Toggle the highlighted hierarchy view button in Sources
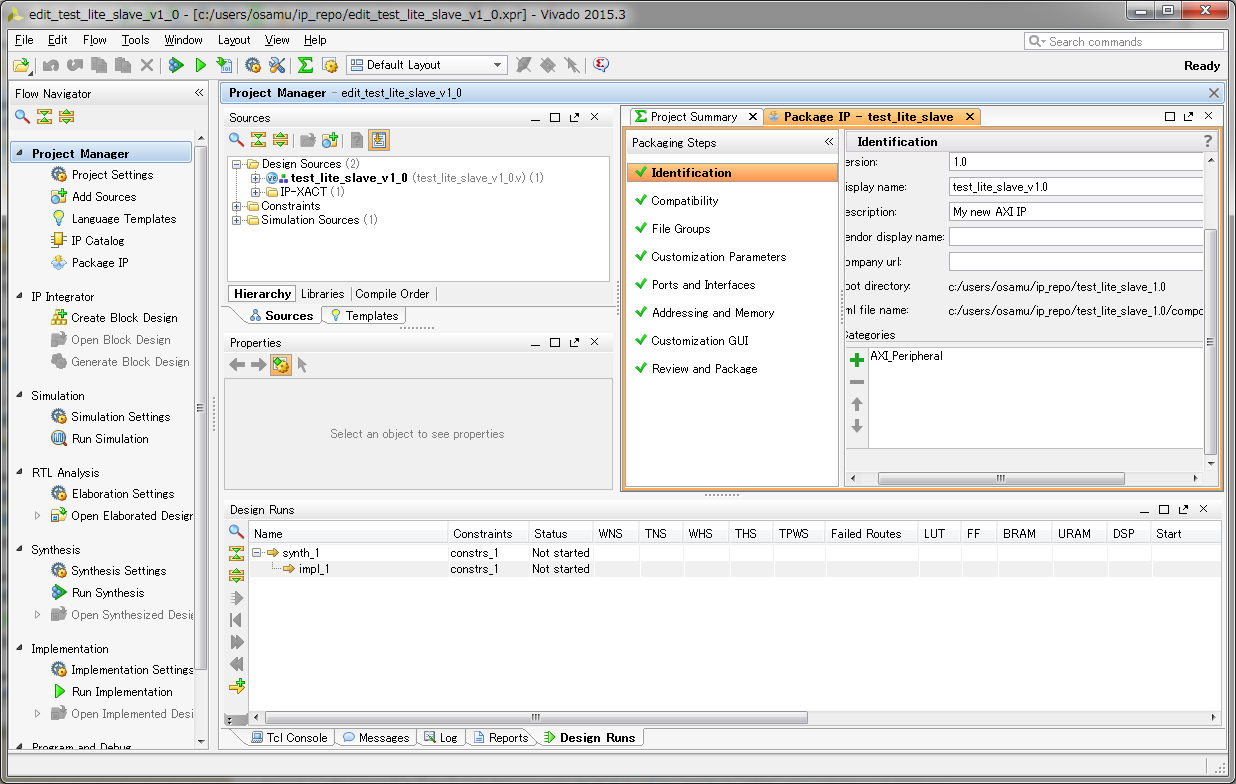Viewport: 1236px width, 784px height. pyautogui.click(x=379, y=140)
